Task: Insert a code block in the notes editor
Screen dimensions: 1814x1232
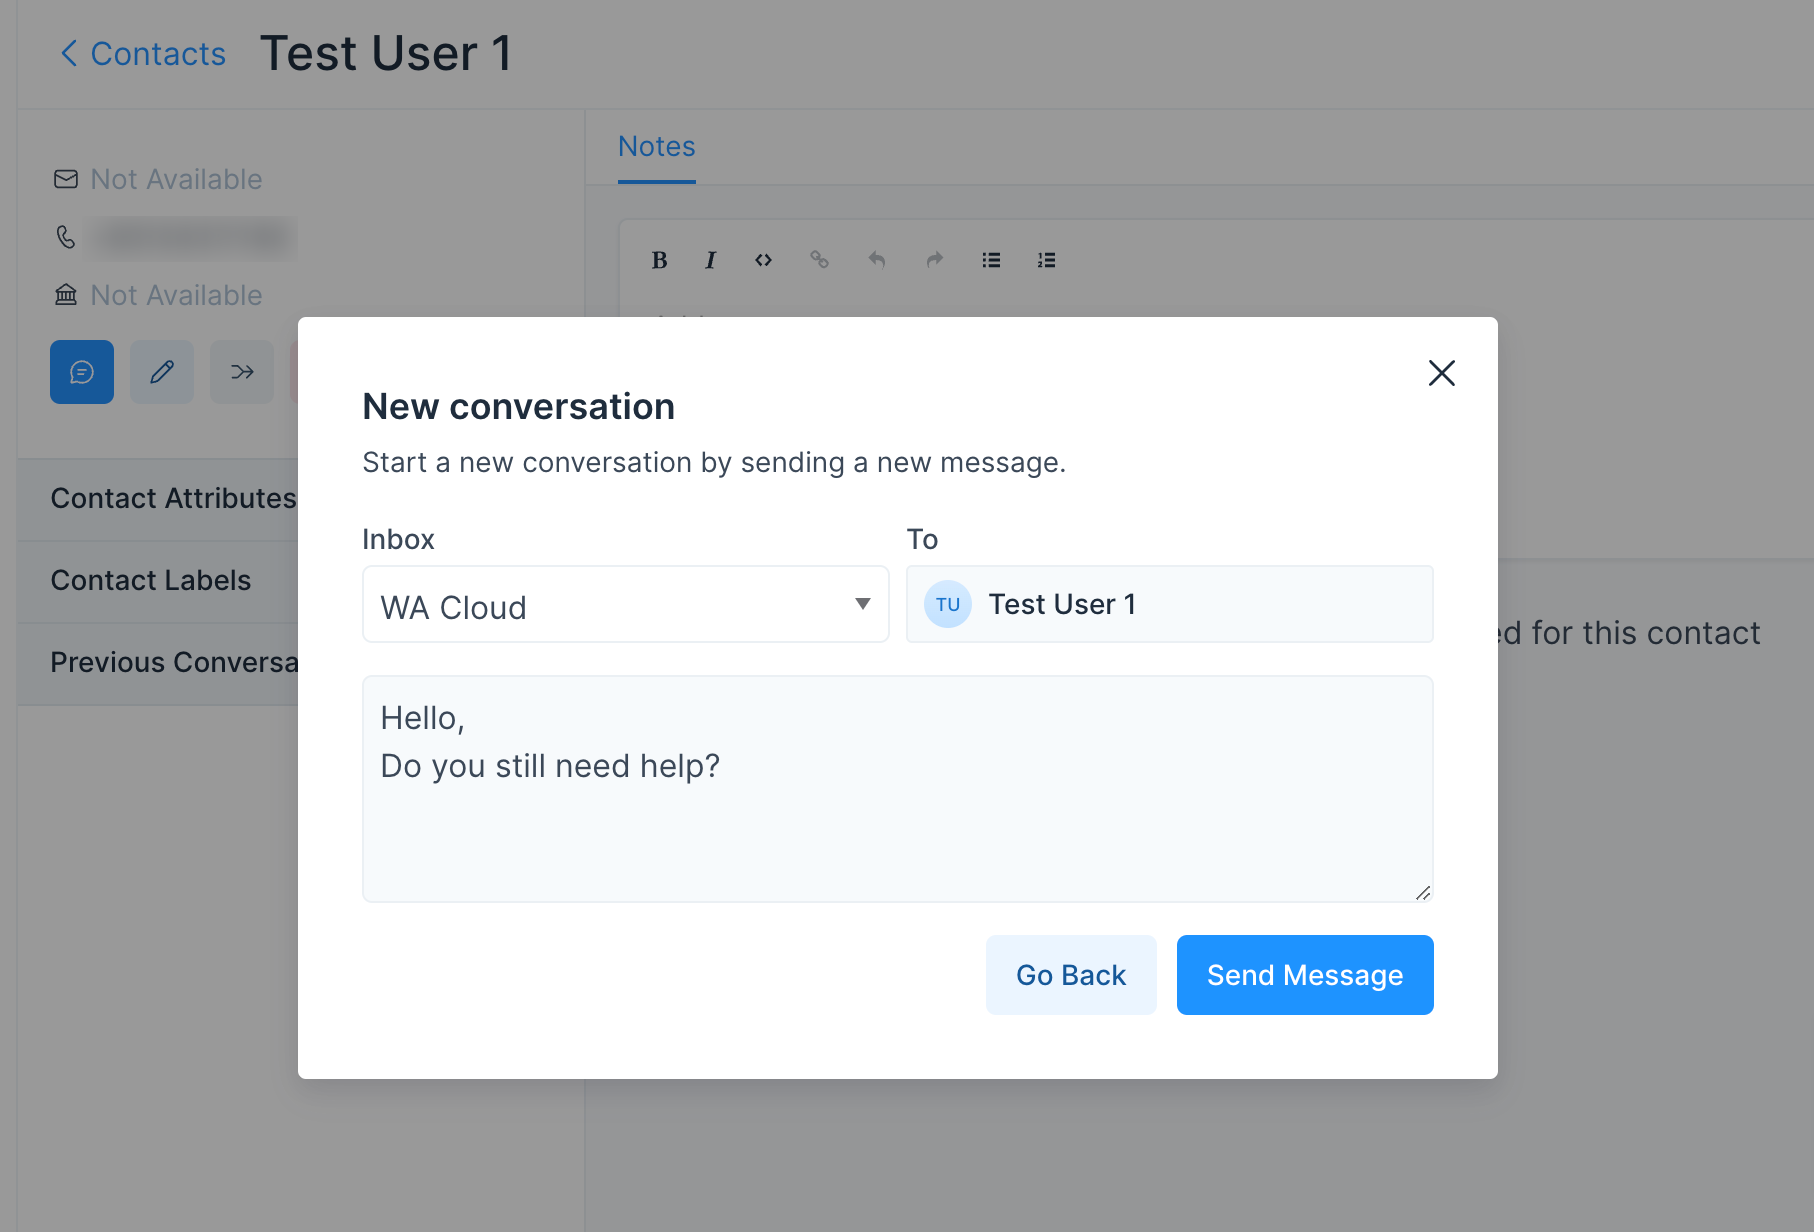Action: (x=763, y=260)
